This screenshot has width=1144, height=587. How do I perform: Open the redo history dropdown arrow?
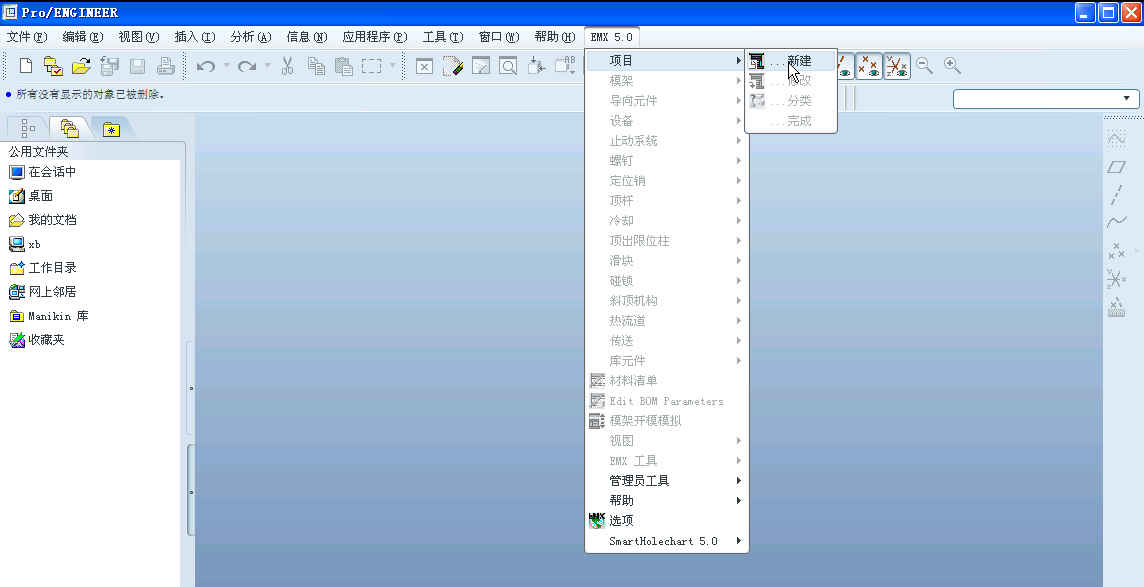click(x=267, y=66)
